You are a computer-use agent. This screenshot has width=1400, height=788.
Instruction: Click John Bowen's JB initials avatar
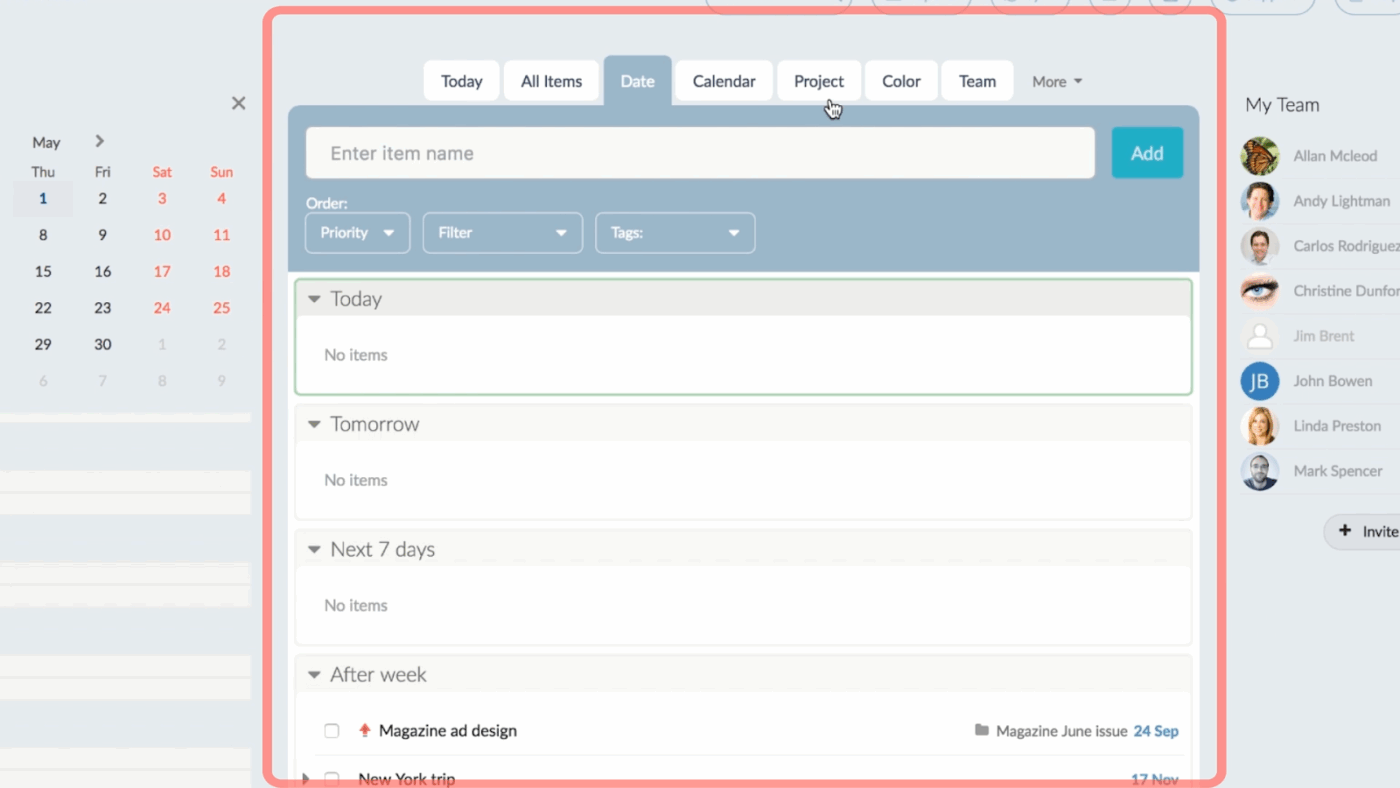coord(1260,381)
